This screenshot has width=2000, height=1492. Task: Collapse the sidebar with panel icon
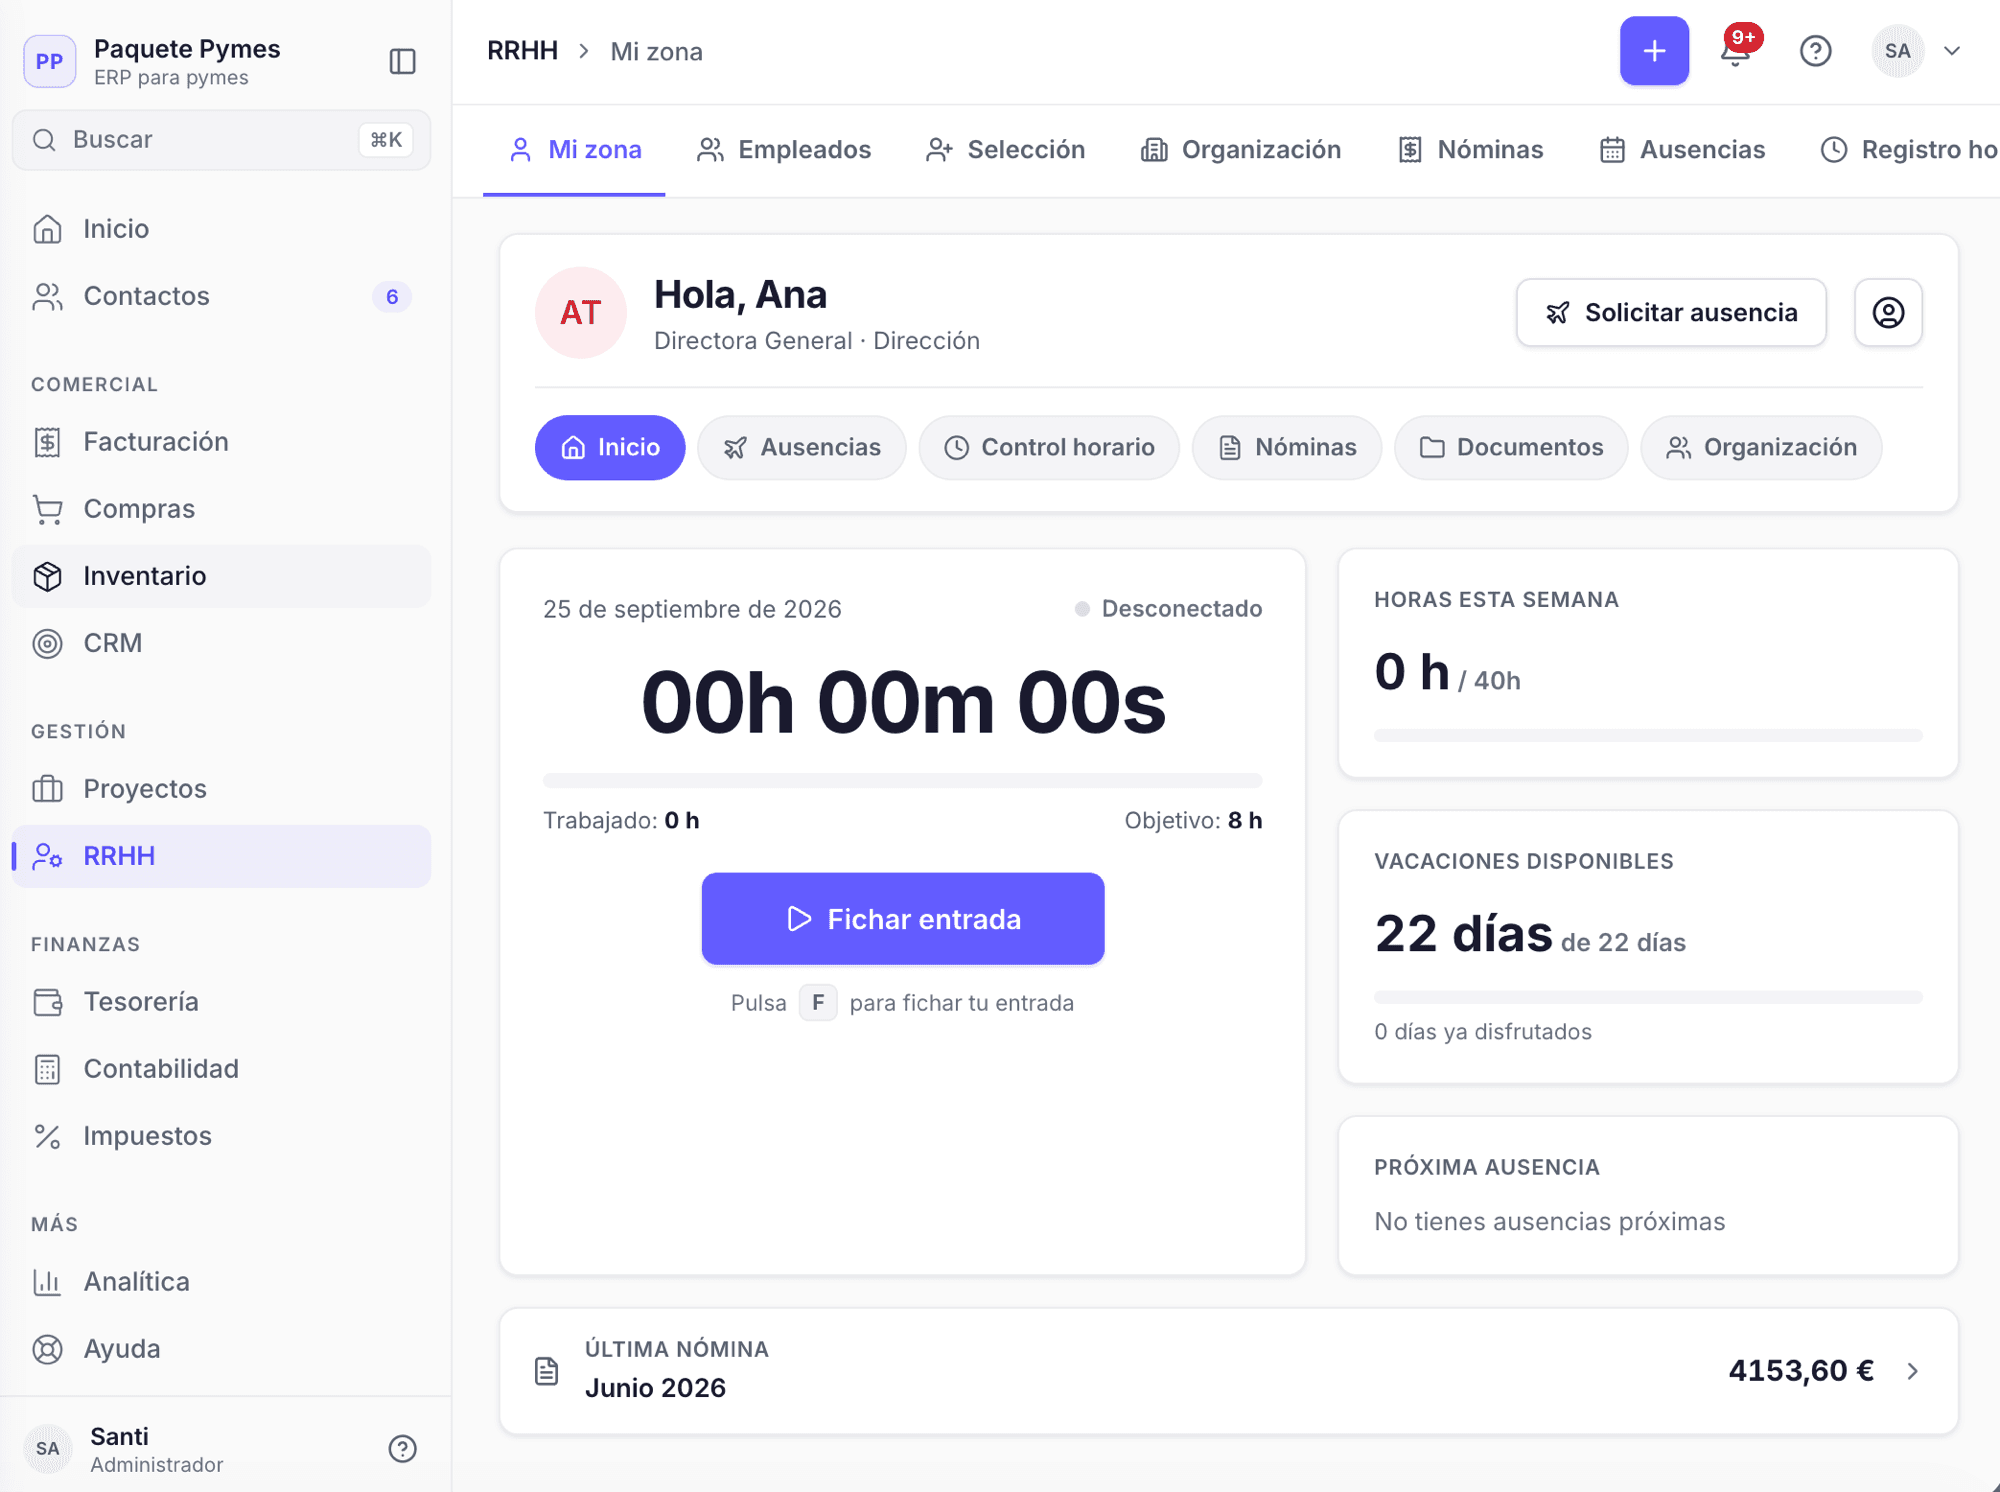click(402, 61)
